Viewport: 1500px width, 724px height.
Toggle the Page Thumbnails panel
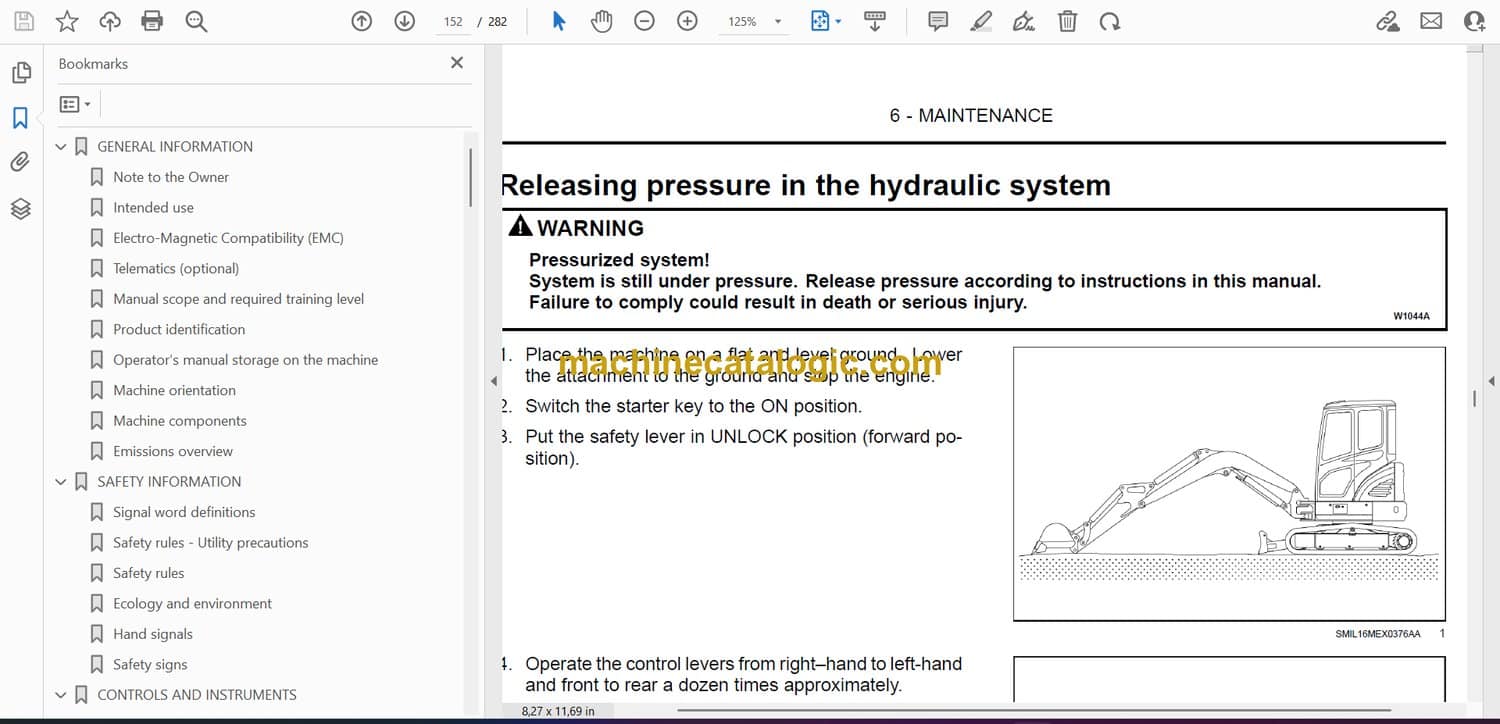pyautogui.click(x=20, y=73)
